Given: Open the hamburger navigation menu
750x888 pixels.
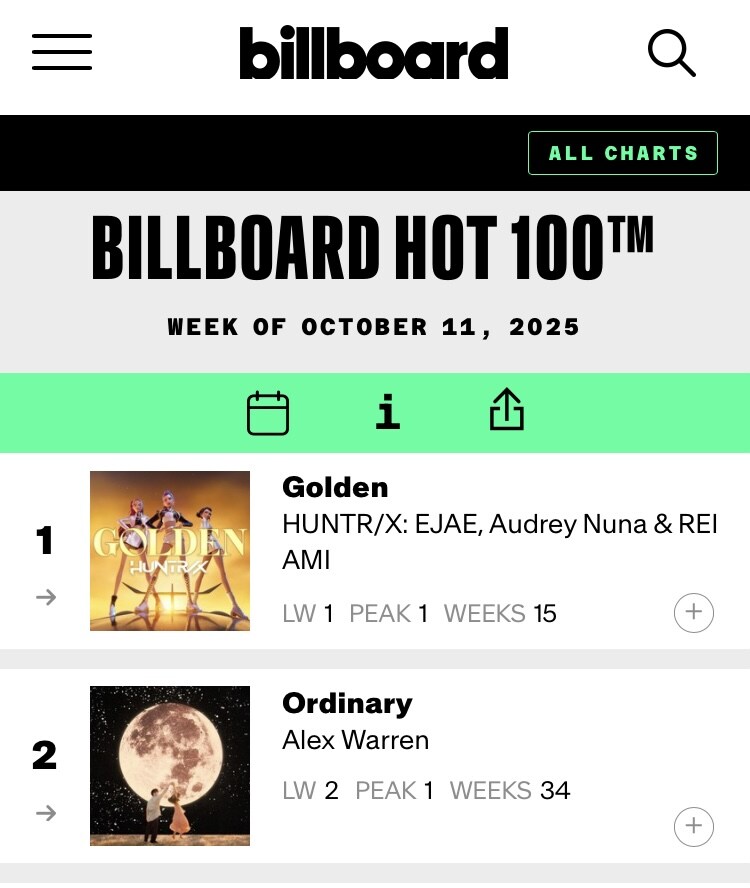Looking at the screenshot, I should pos(62,52).
